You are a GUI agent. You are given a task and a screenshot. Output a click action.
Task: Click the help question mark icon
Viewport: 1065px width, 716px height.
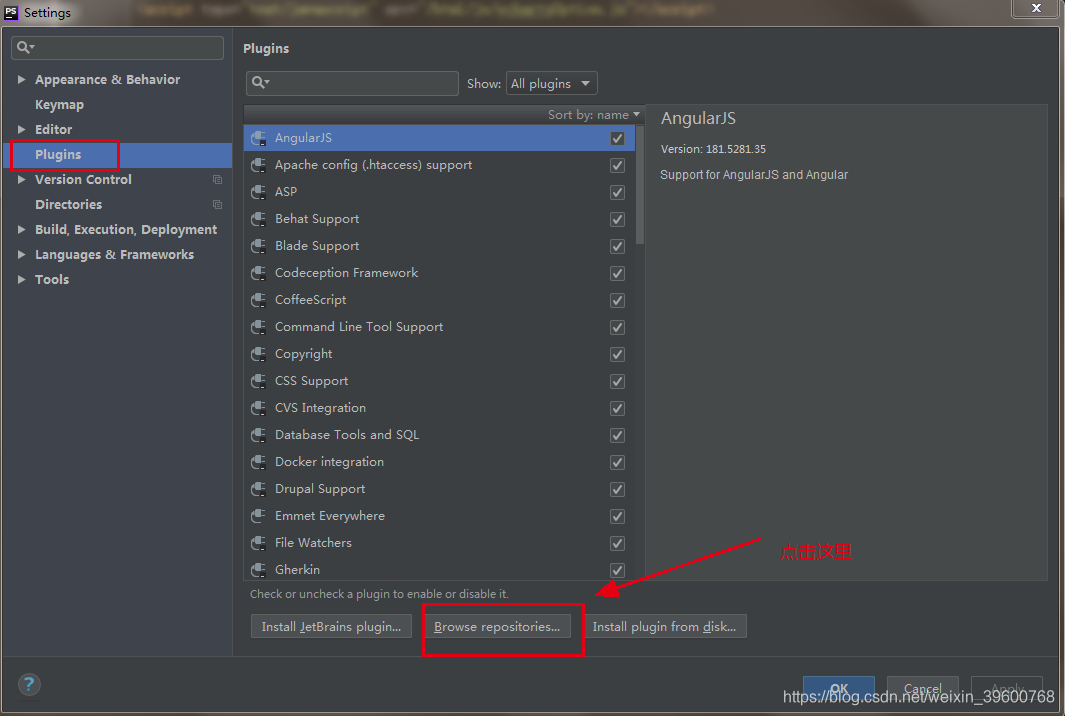pyautogui.click(x=29, y=684)
